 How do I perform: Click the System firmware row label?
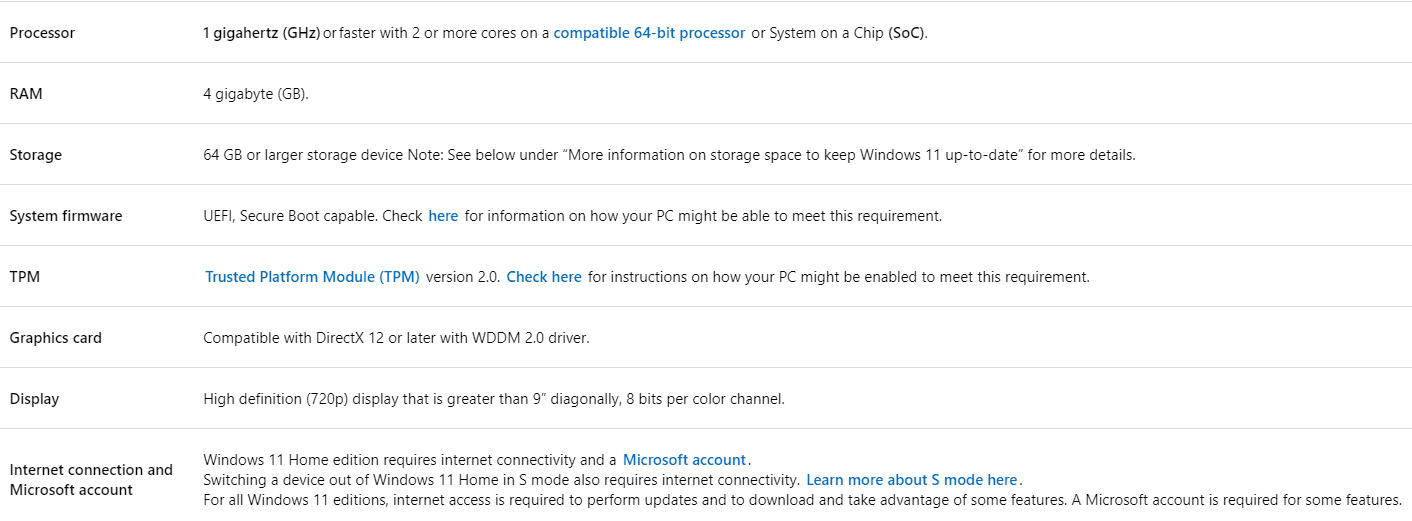tap(66, 216)
